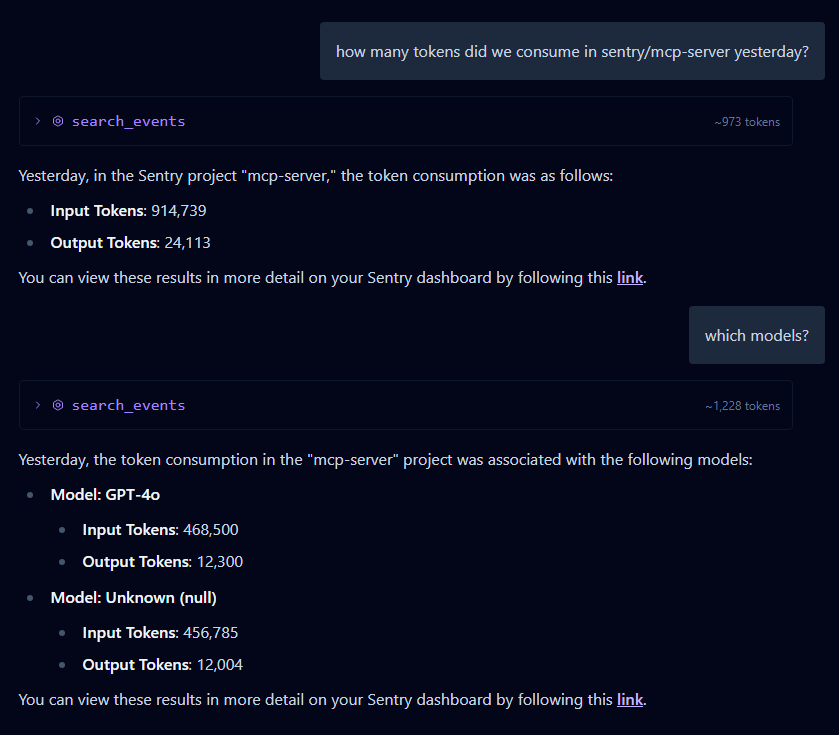This screenshot has width=839, height=735.
Task: Click the 'Model: Unknown (null)' heading
Action: point(134,598)
